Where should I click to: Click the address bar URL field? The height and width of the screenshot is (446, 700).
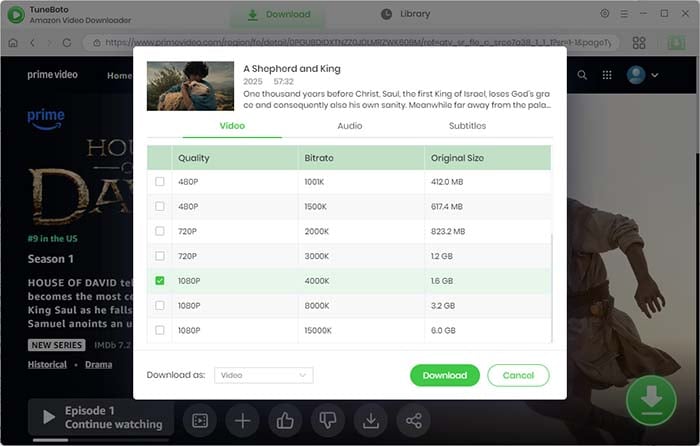click(352, 42)
